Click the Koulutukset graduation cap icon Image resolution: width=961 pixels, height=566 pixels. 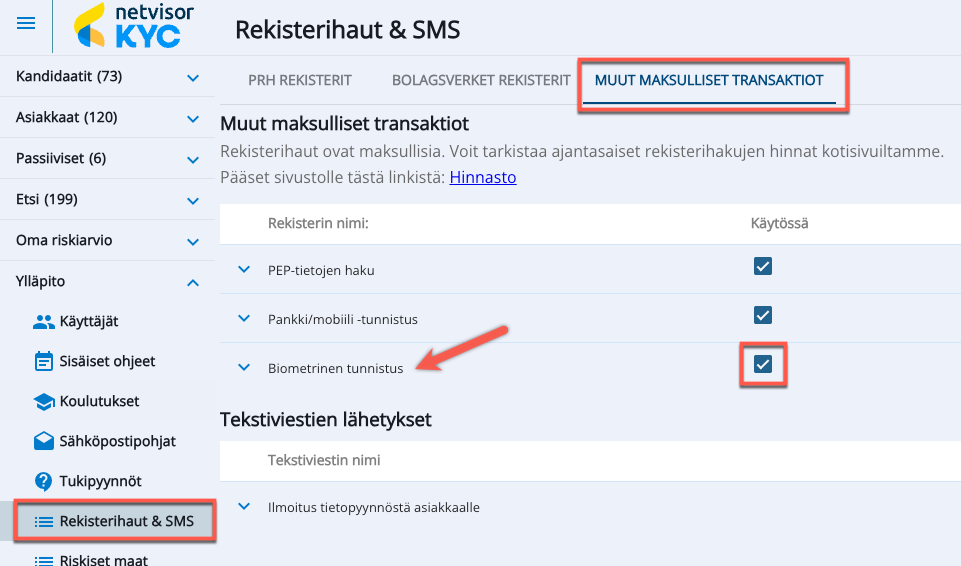point(43,401)
